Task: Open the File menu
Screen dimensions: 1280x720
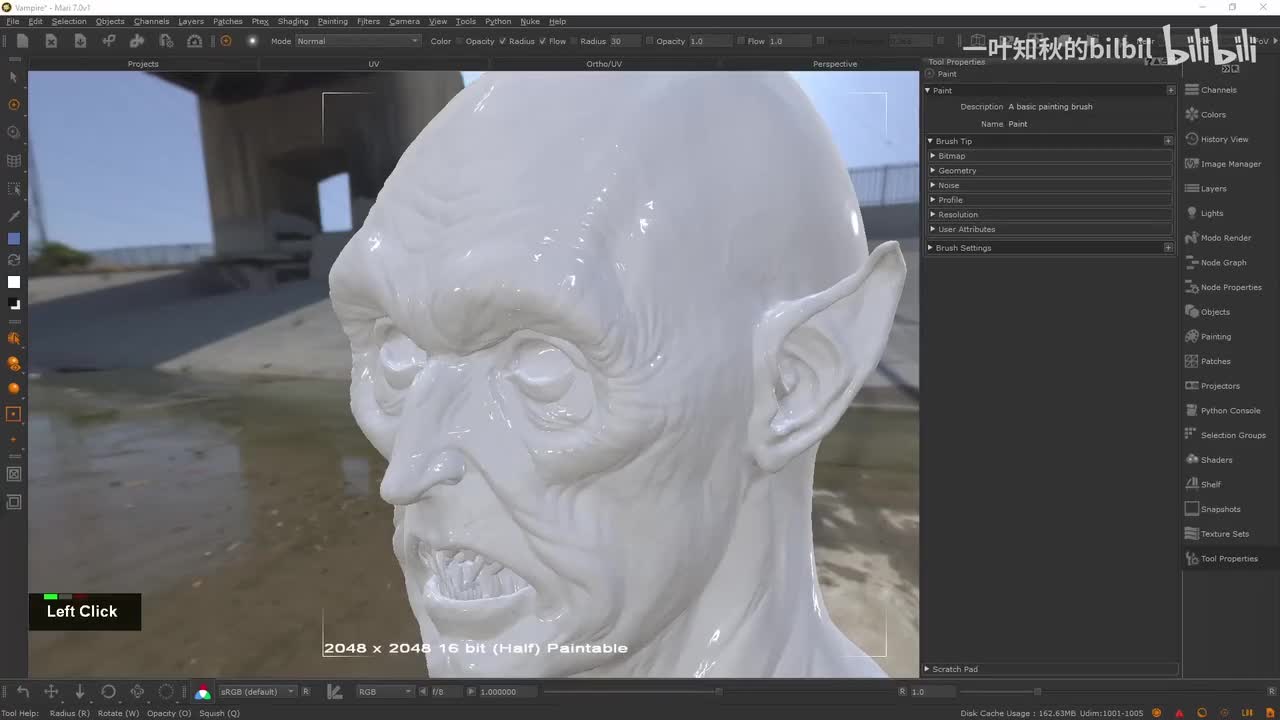Action: (x=13, y=21)
